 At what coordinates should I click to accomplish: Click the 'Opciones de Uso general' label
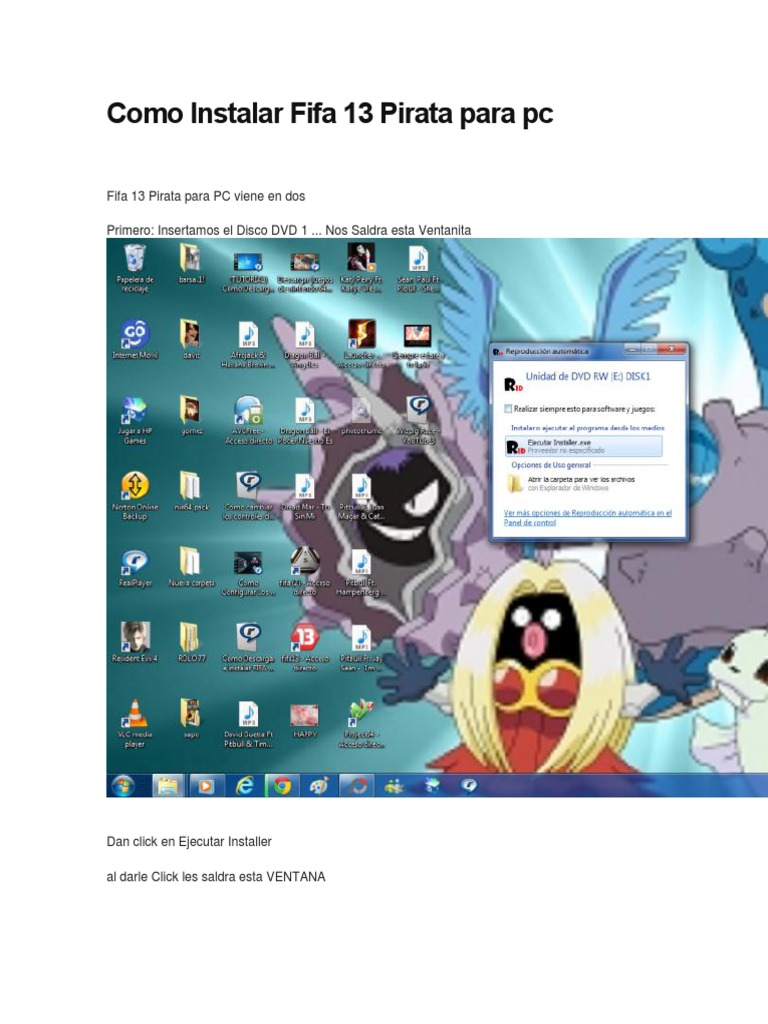pyautogui.click(x=551, y=465)
